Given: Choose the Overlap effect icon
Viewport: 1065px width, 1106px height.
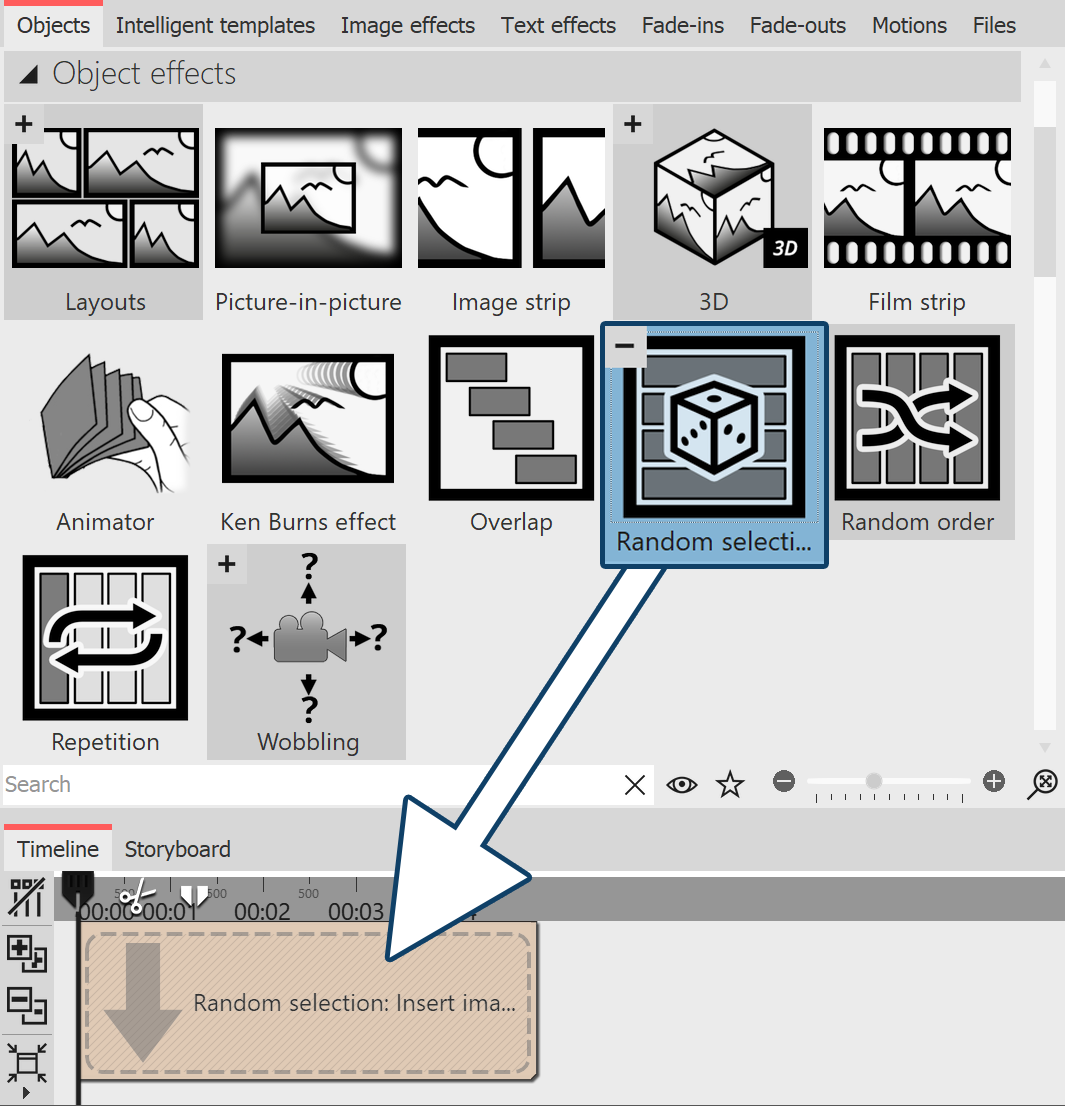Looking at the screenshot, I should tap(511, 418).
